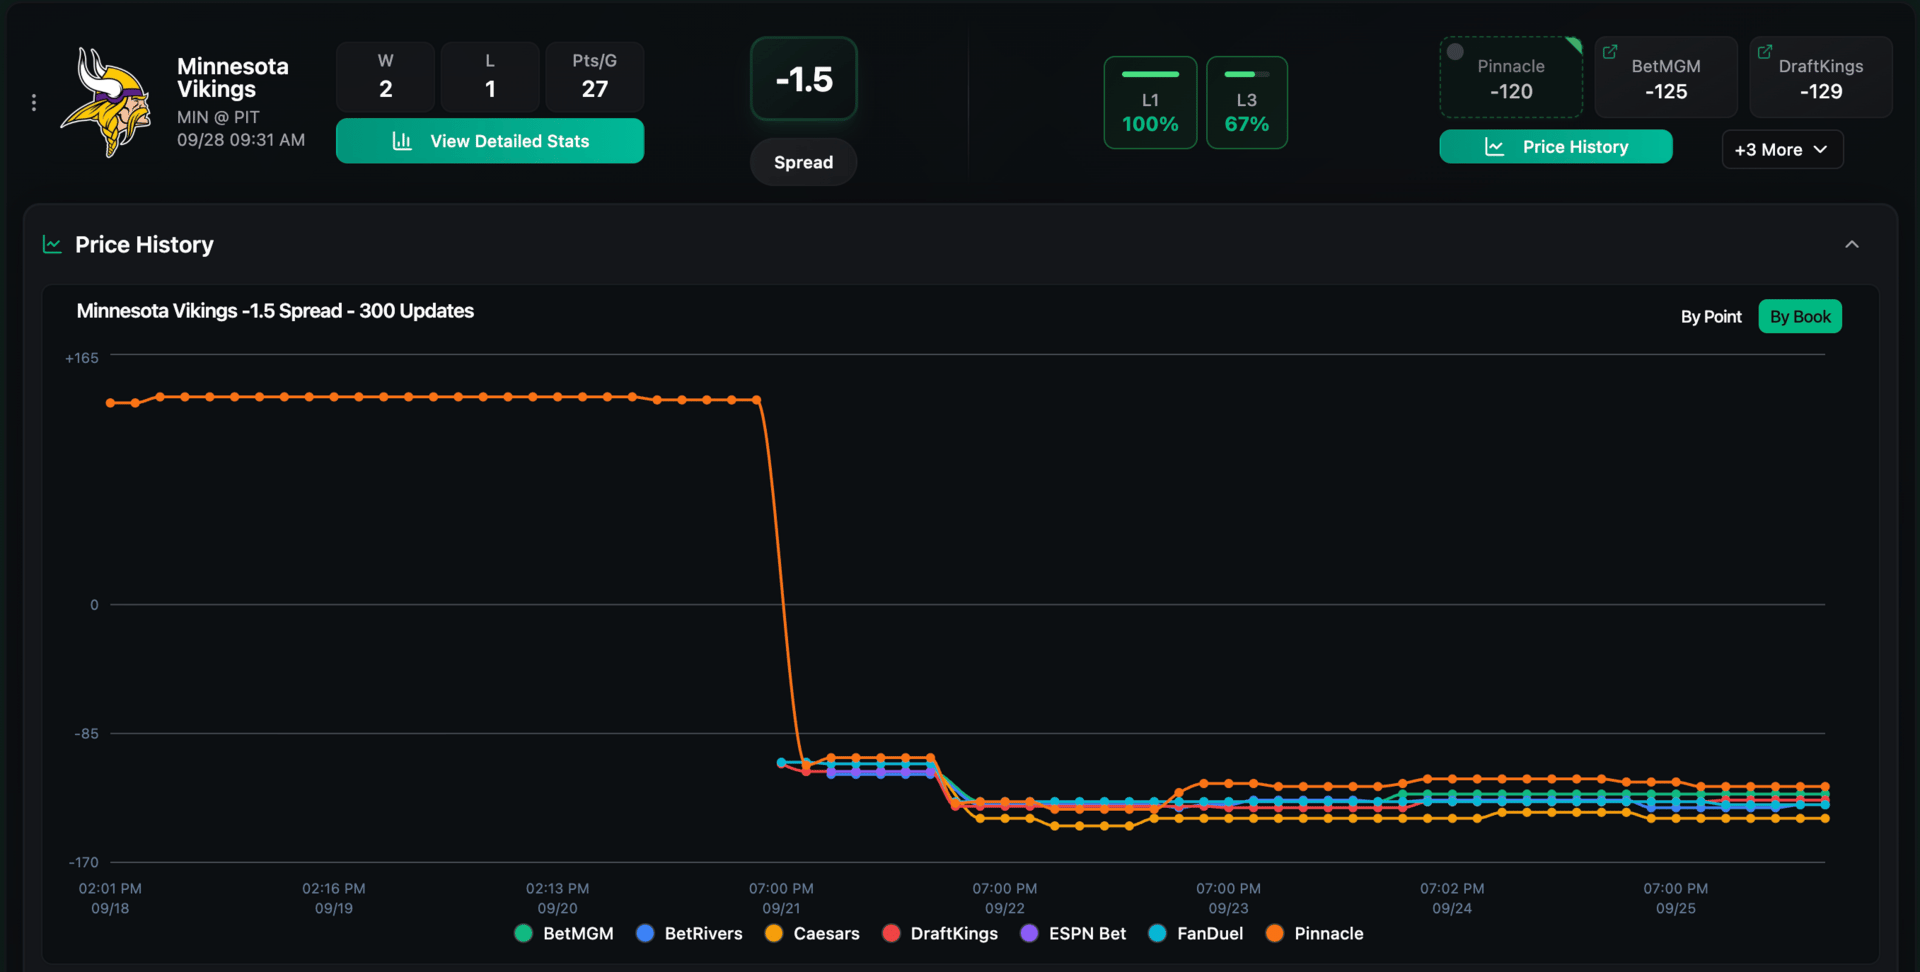This screenshot has height=972, width=1920.
Task: Click the 07:00 PM 09/21 axis label
Action: click(x=781, y=898)
